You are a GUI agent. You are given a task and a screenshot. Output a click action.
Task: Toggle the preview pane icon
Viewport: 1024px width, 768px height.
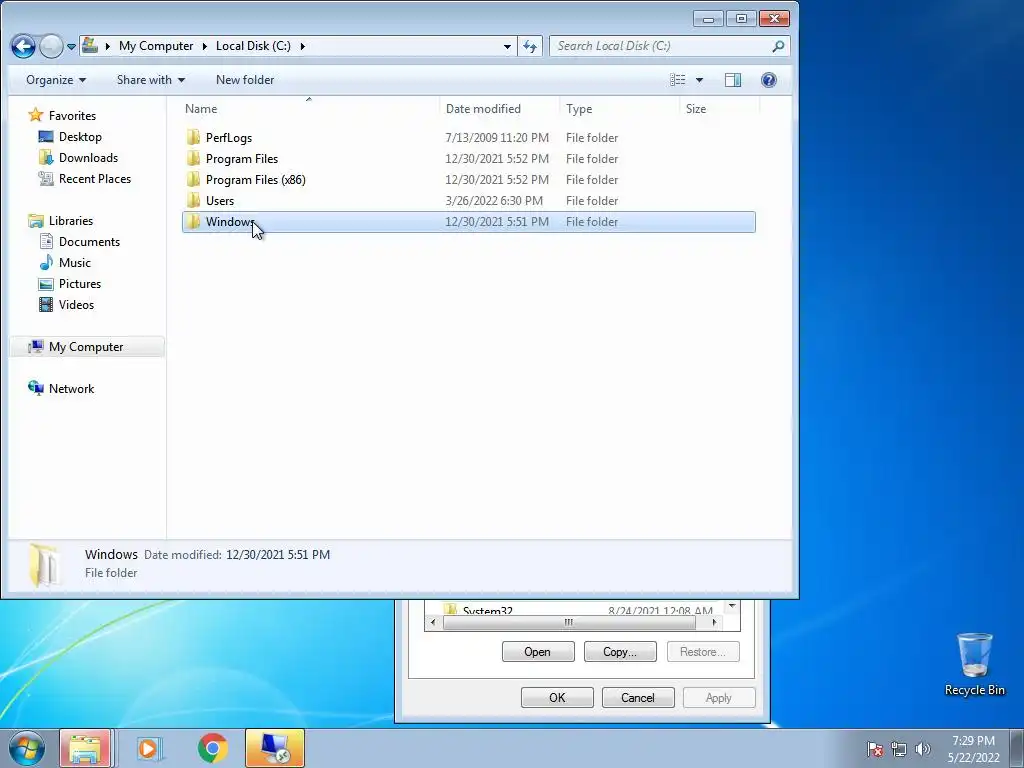tap(733, 80)
